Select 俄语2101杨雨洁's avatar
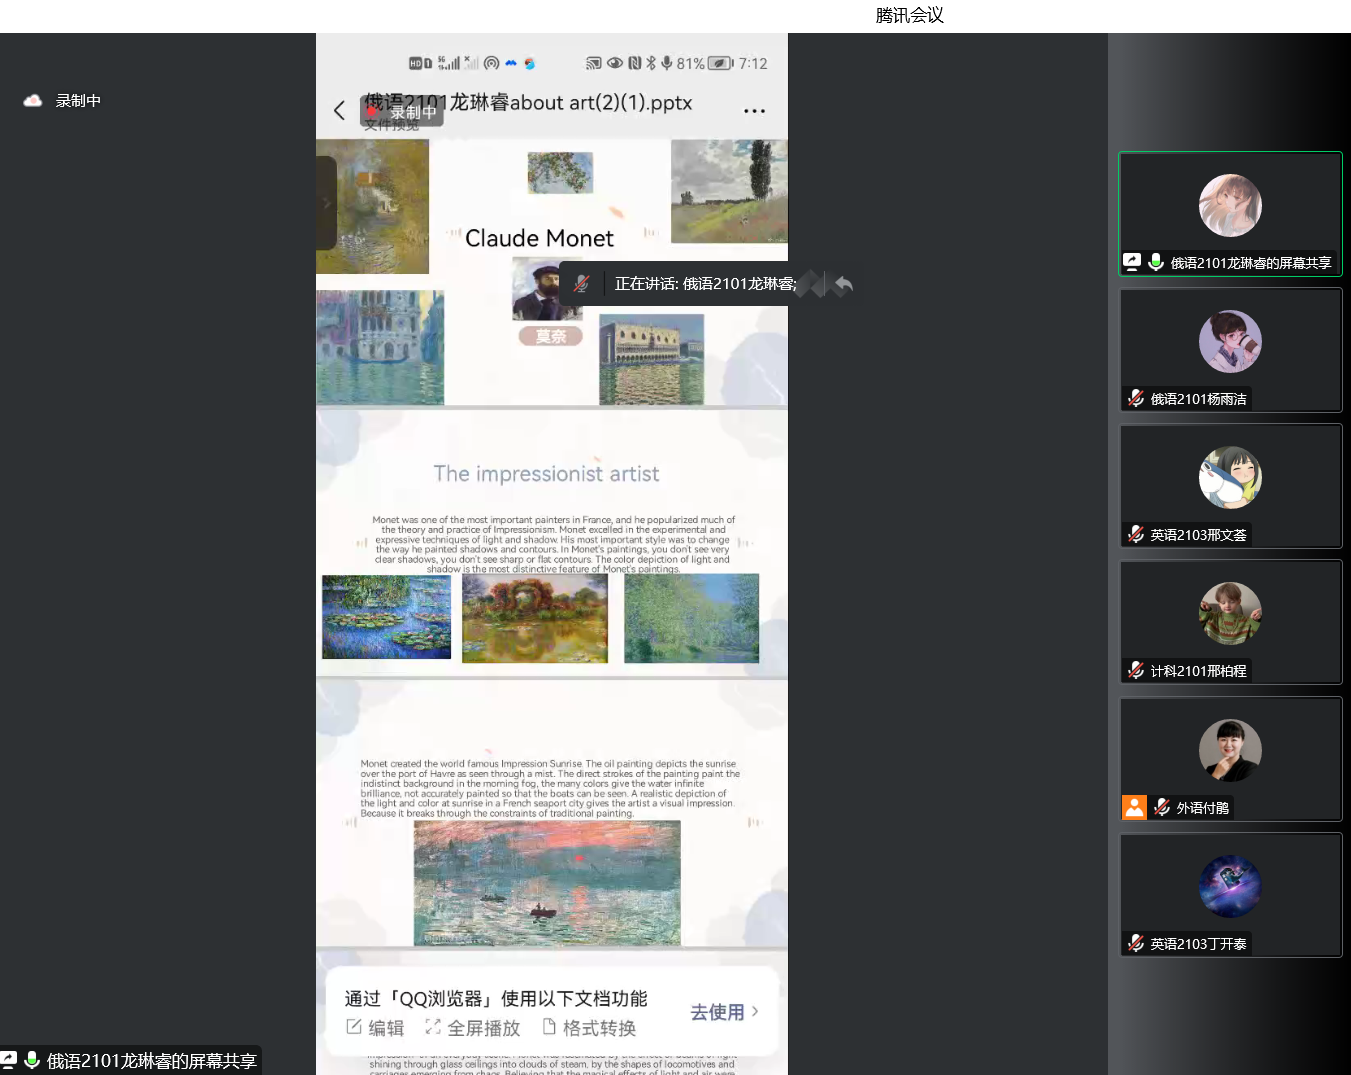The image size is (1351, 1075). tap(1230, 341)
